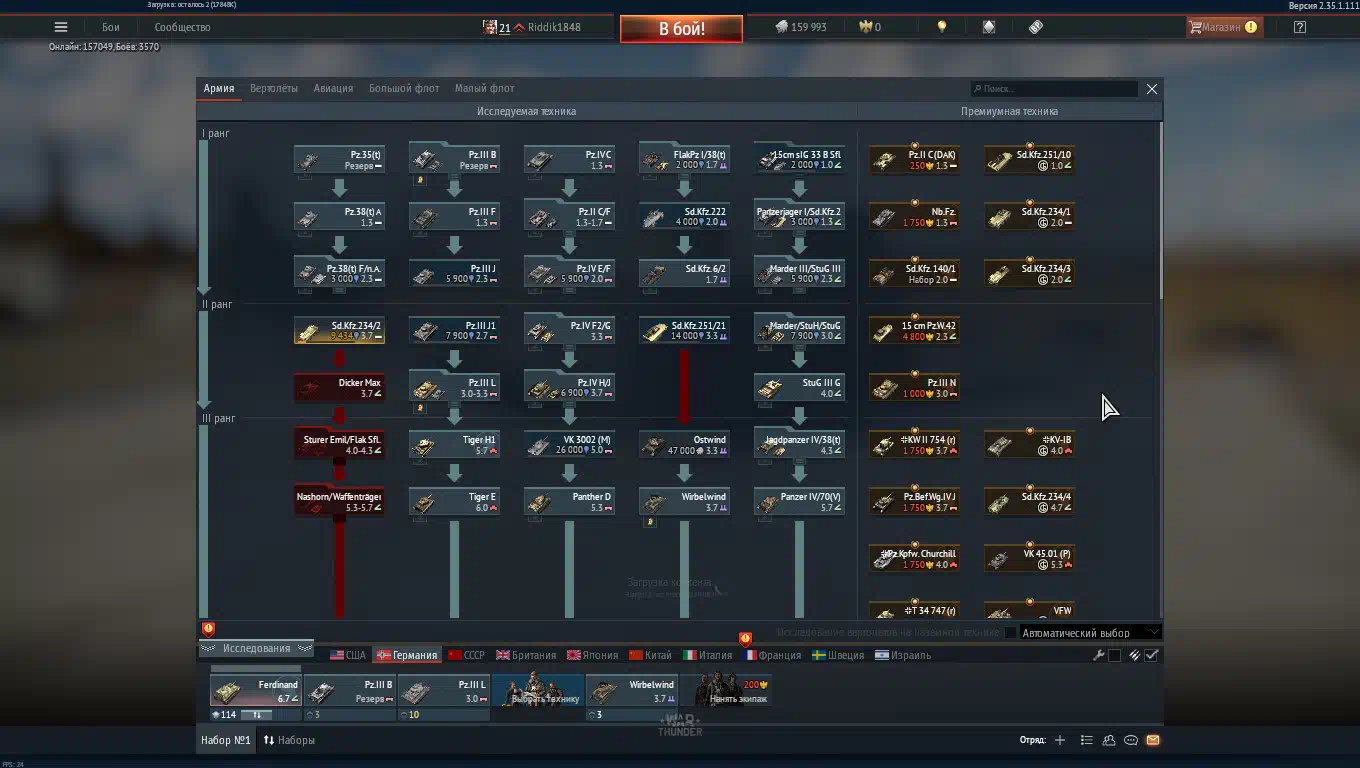Screen dimensions: 1360x768
Task: Select the StuG III G vehicle card
Action: (800, 388)
